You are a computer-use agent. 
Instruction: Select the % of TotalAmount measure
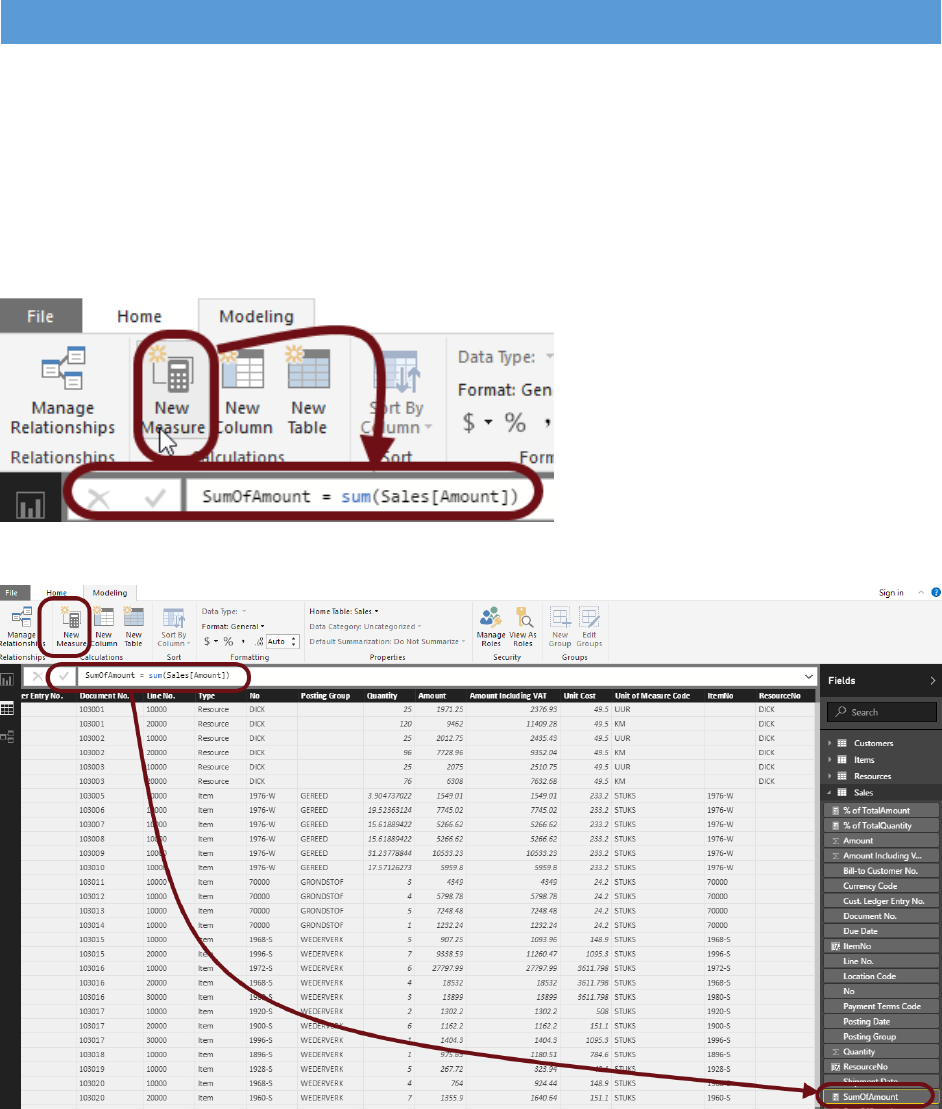click(x=882, y=811)
